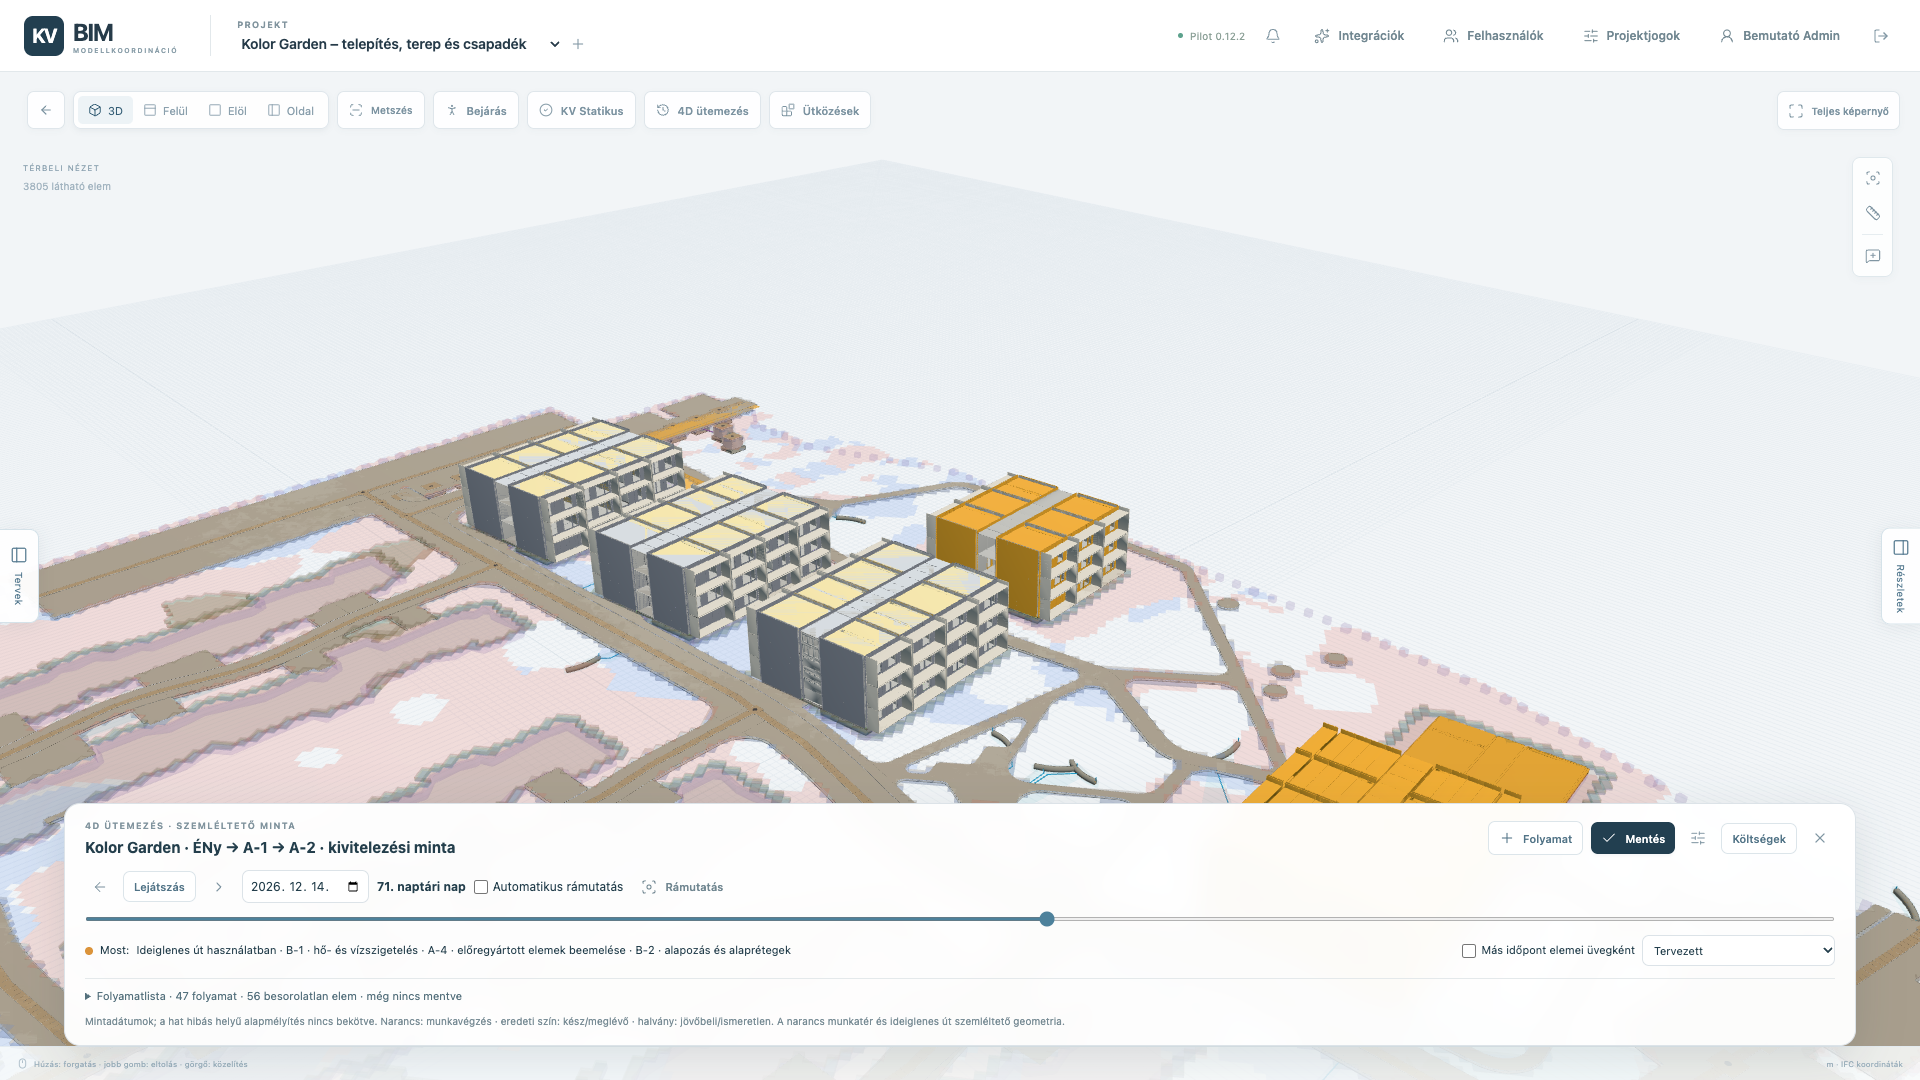The width and height of the screenshot is (1920, 1080).
Task: Click Teljes képernyő button
Action: tap(1838, 111)
